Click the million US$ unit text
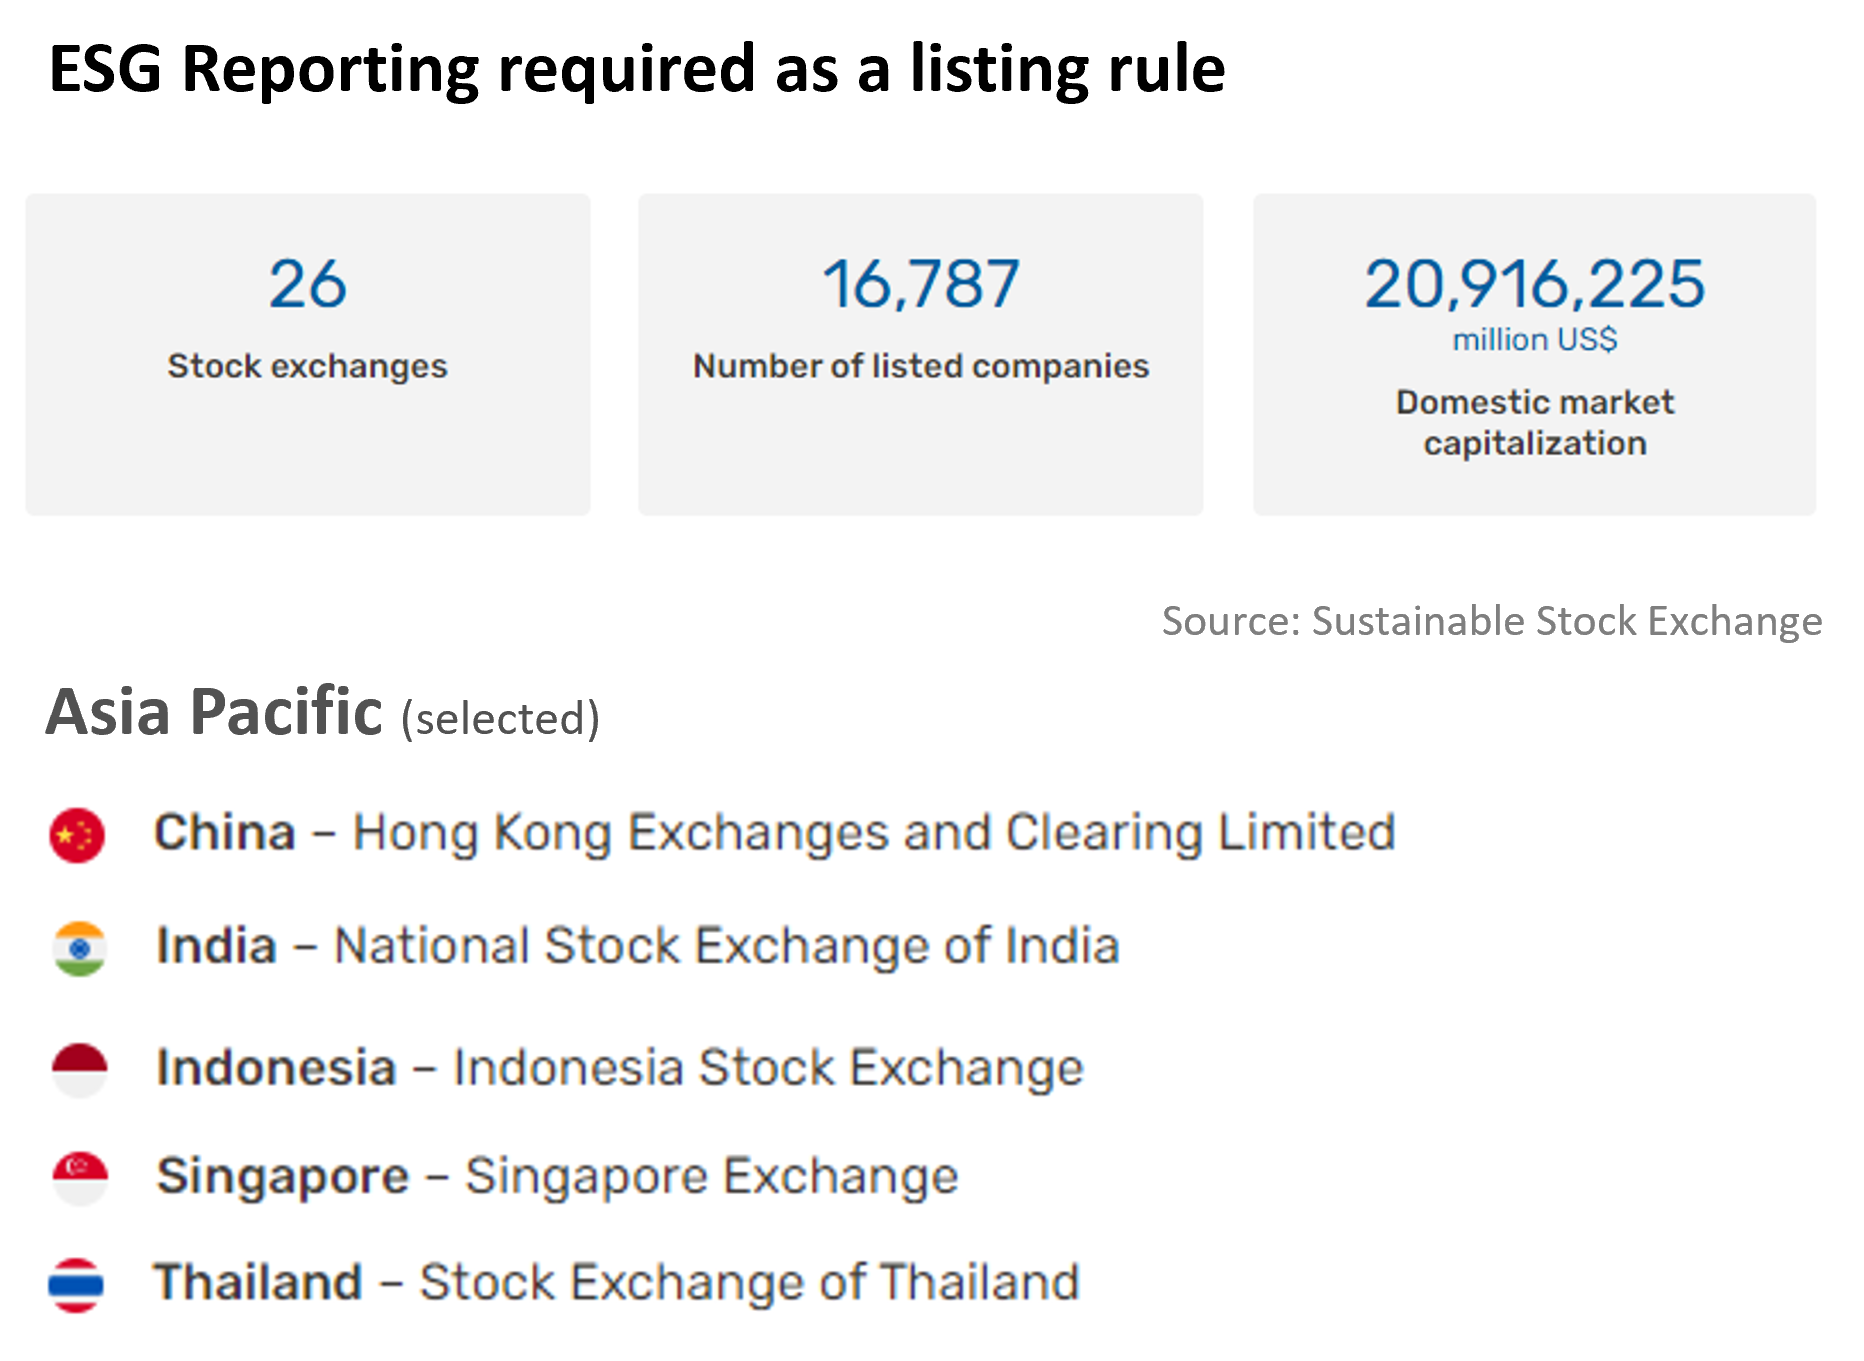1864x1361 pixels. (1534, 340)
